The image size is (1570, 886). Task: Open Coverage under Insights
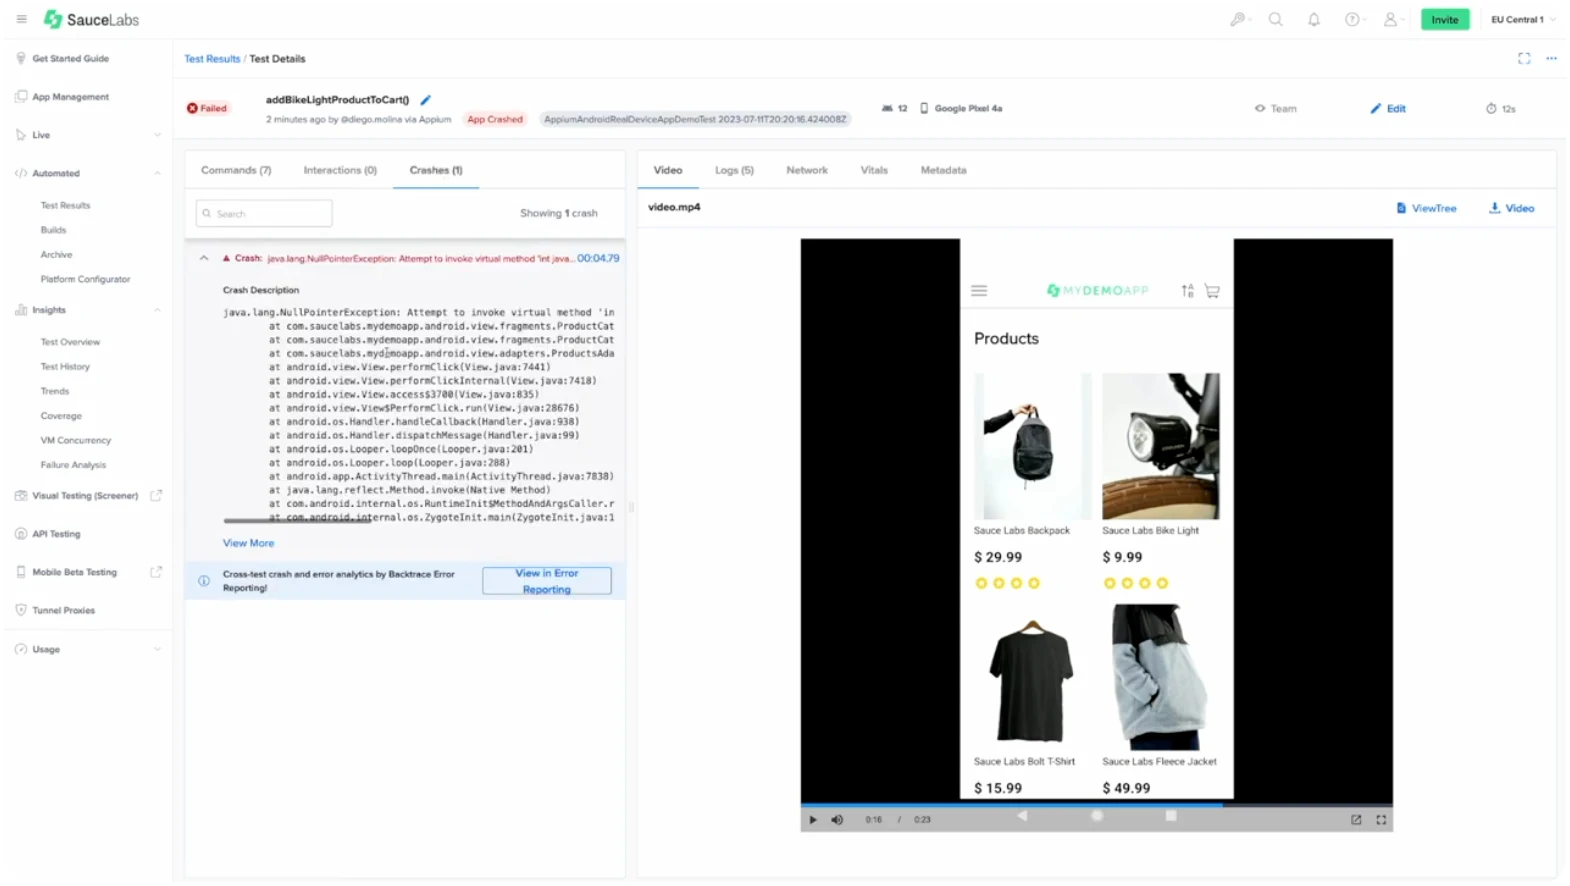(x=61, y=416)
